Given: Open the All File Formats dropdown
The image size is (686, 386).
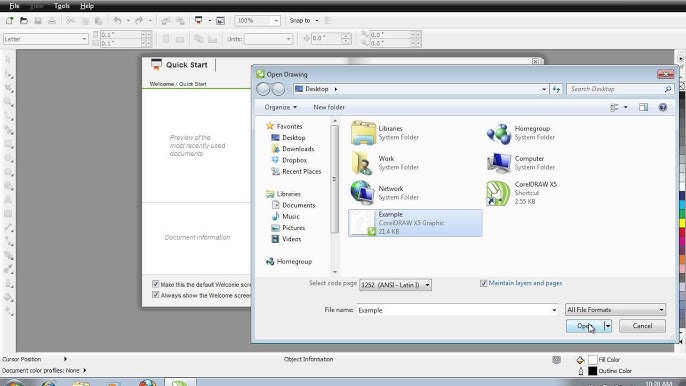Looking at the screenshot, I should (616, 309).
